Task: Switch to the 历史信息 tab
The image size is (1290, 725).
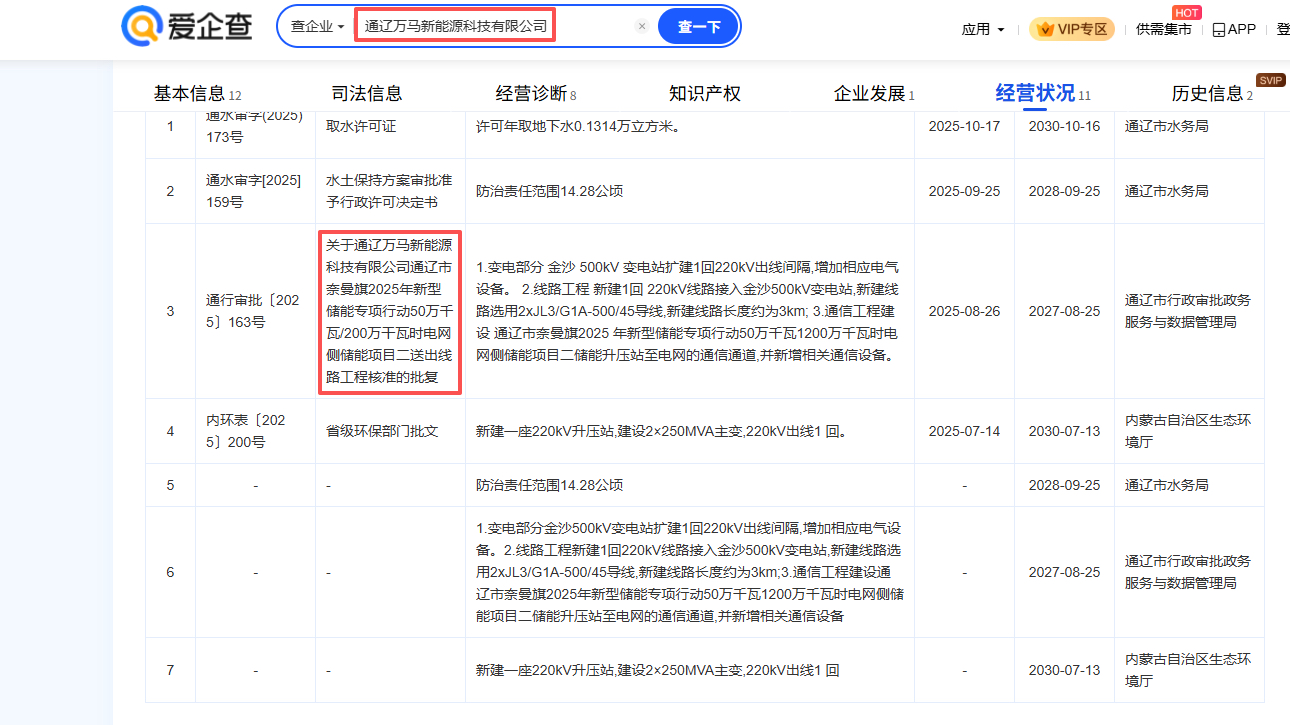Action: point(1212,94)
